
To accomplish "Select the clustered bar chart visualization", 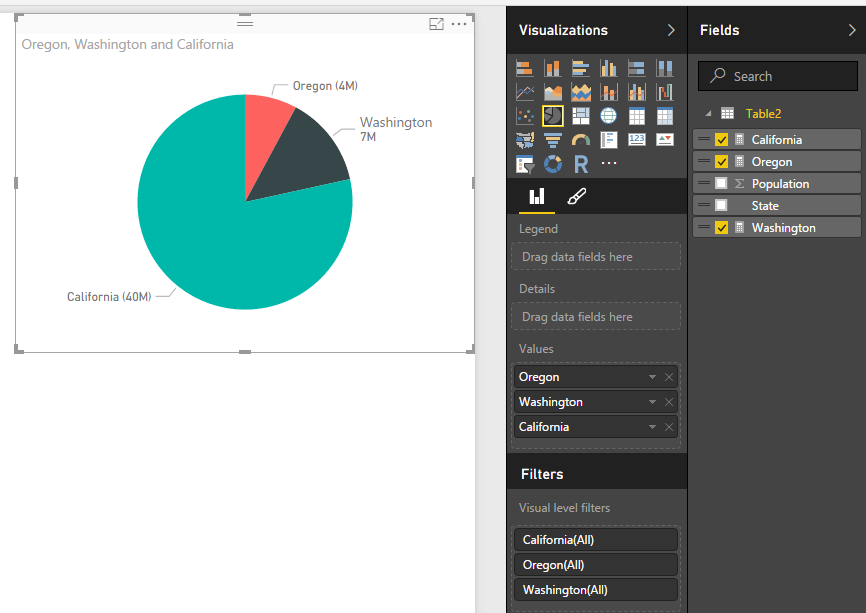I will point(580,68).
